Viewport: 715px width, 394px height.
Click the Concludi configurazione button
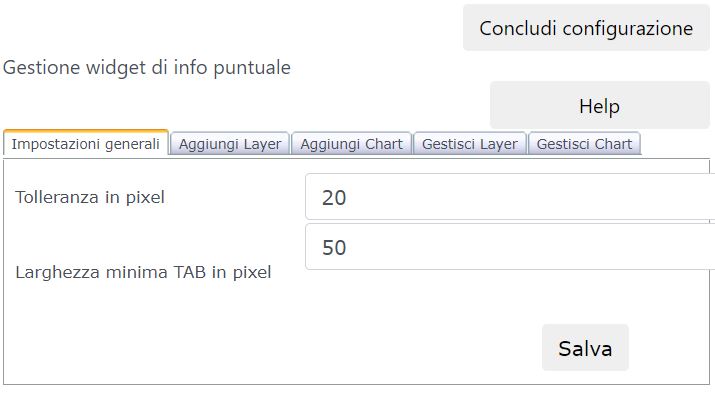pyautogui.click(x=586, y=28)
